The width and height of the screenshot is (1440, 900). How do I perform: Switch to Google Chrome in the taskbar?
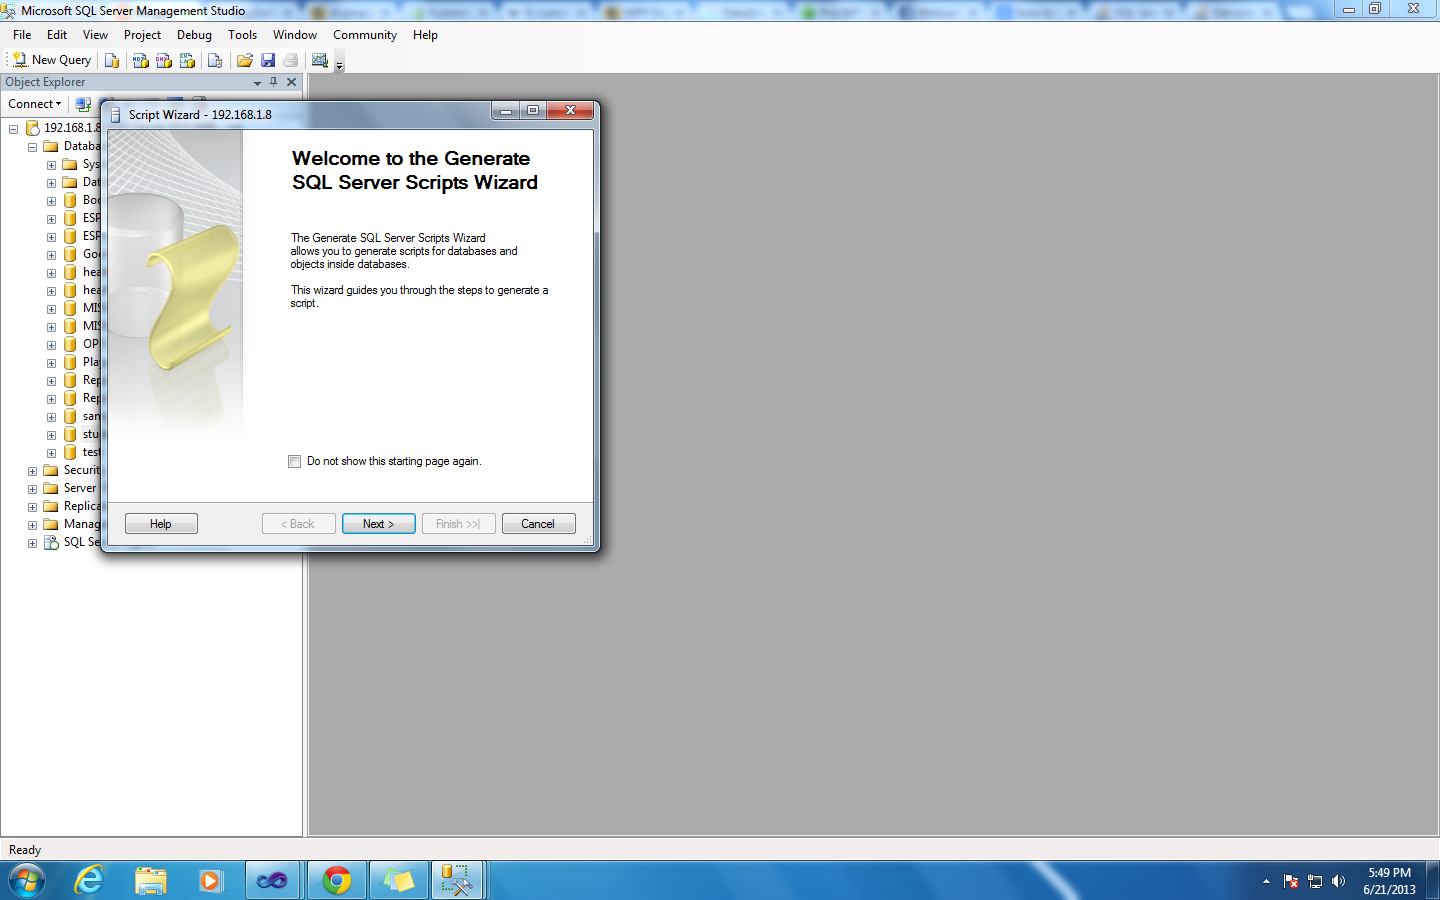pyautogui.click(x=337, y=881)
